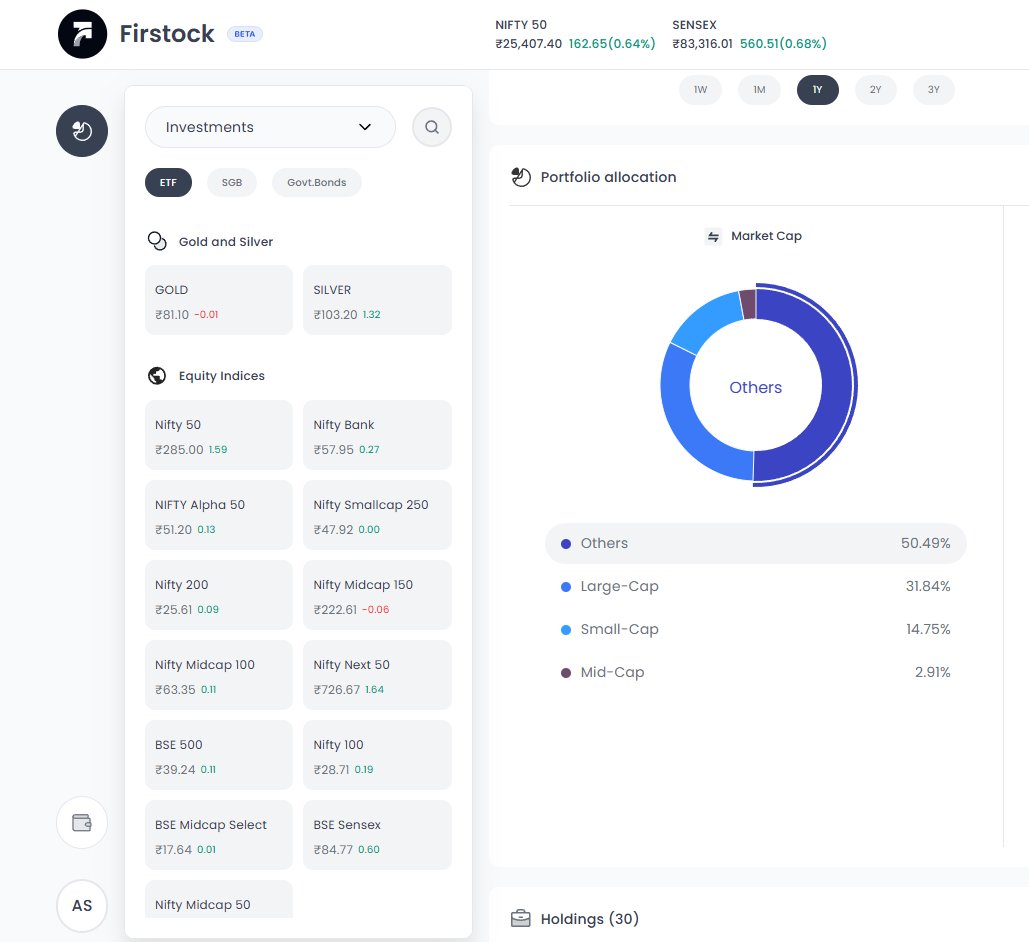Click the Market Cap toggle label

click(766, 236)
